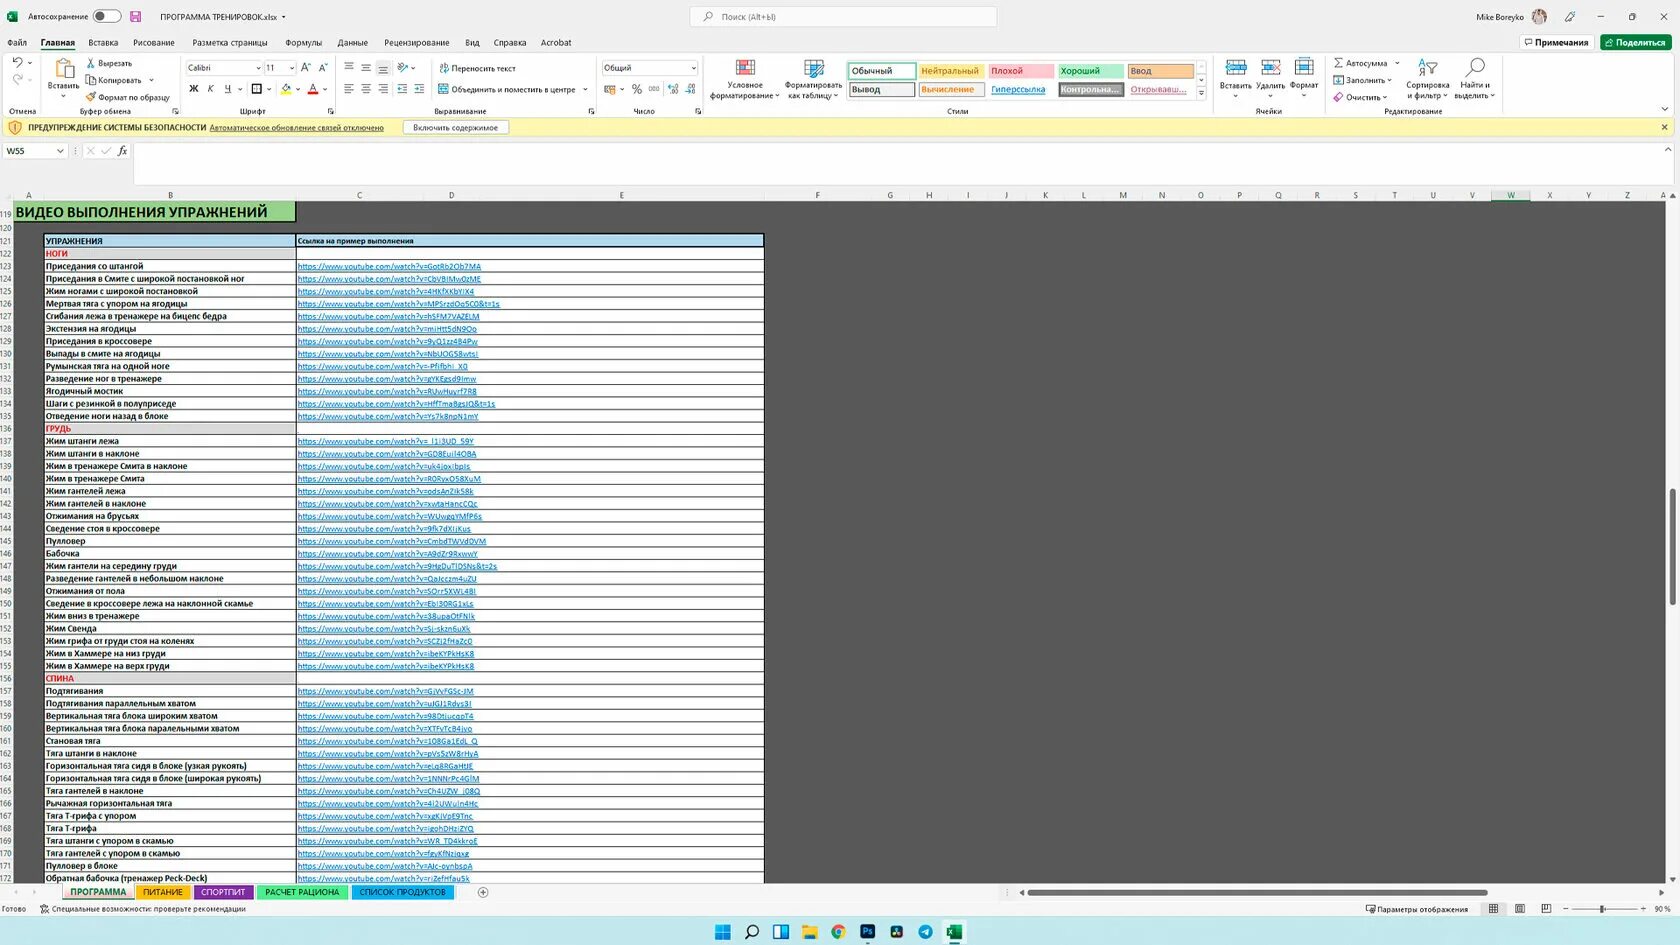Viewport: 1680px width, 945px height.
Task: Open the ПИТАНИЕ sheet tab
Action: [163, 892]
